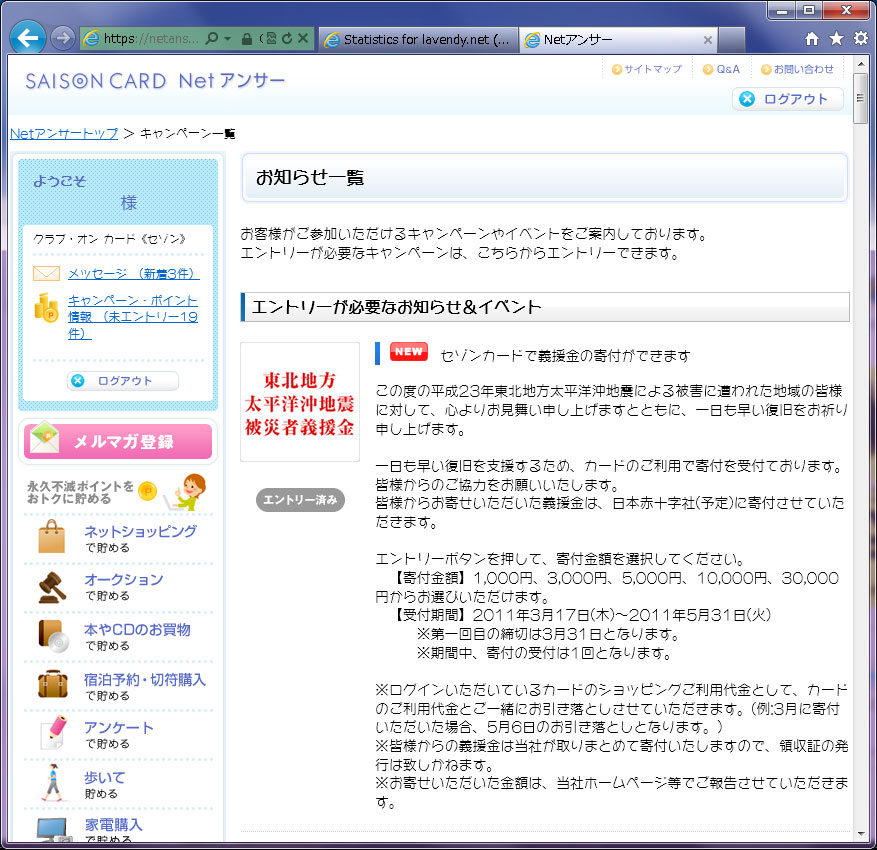Click the メルマガ登録 pink banner button
Viewport: 877px width, 850px height.
pyautogui.click(x=118, y=441)
